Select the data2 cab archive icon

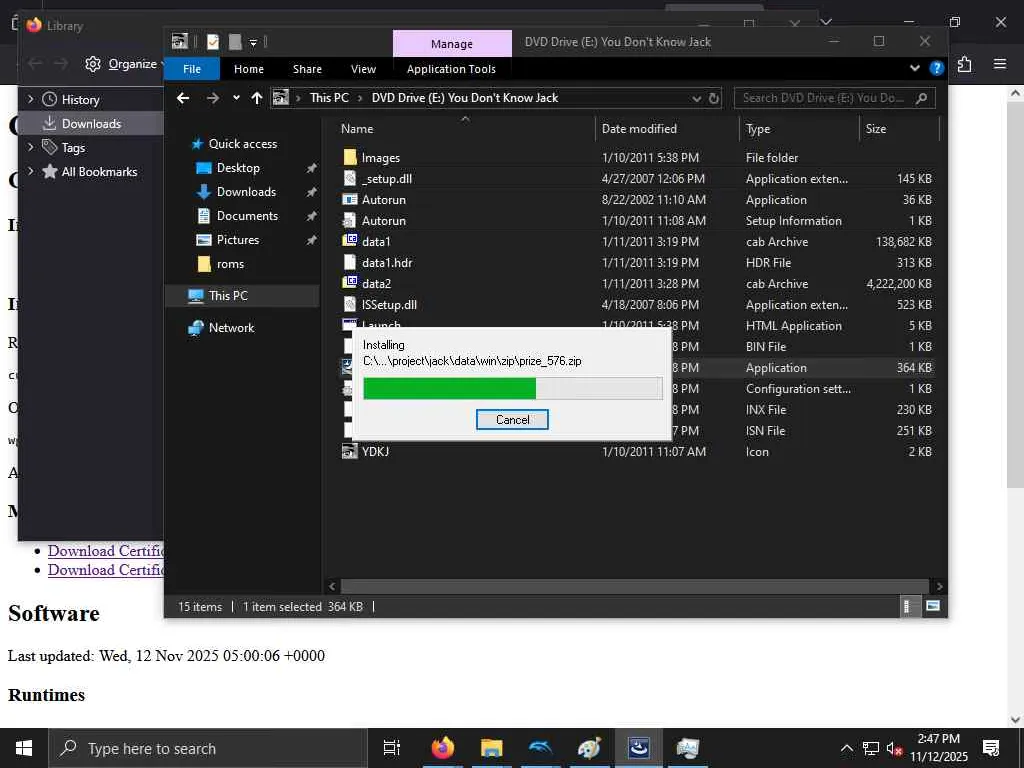(x=350, y=282)
